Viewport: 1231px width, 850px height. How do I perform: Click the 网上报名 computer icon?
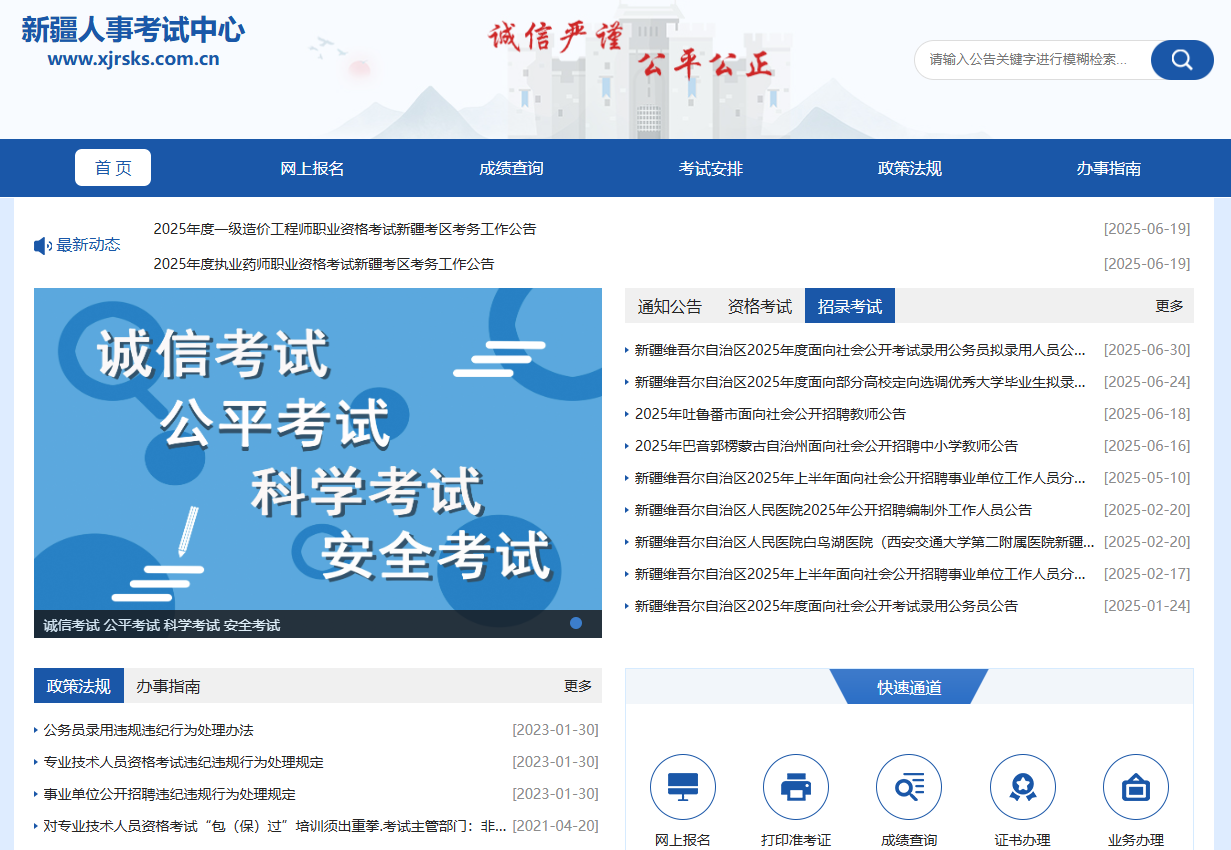click(x=683, y=787)
